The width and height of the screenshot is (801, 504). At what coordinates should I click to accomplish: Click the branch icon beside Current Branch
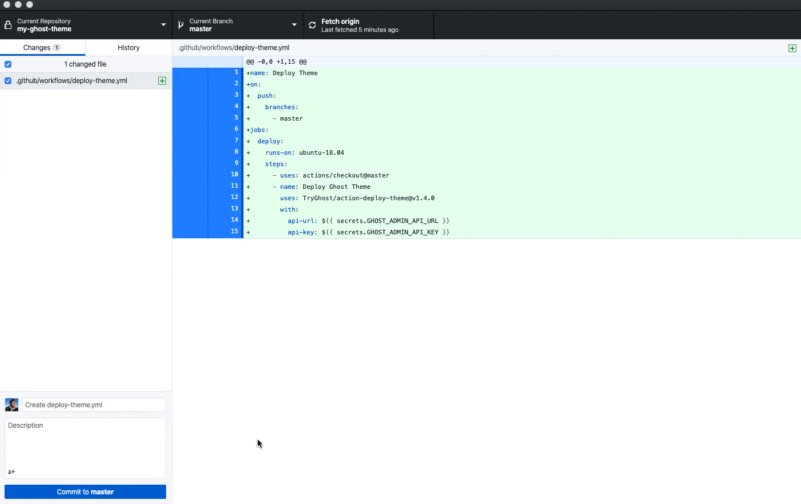tap(180, 24)
